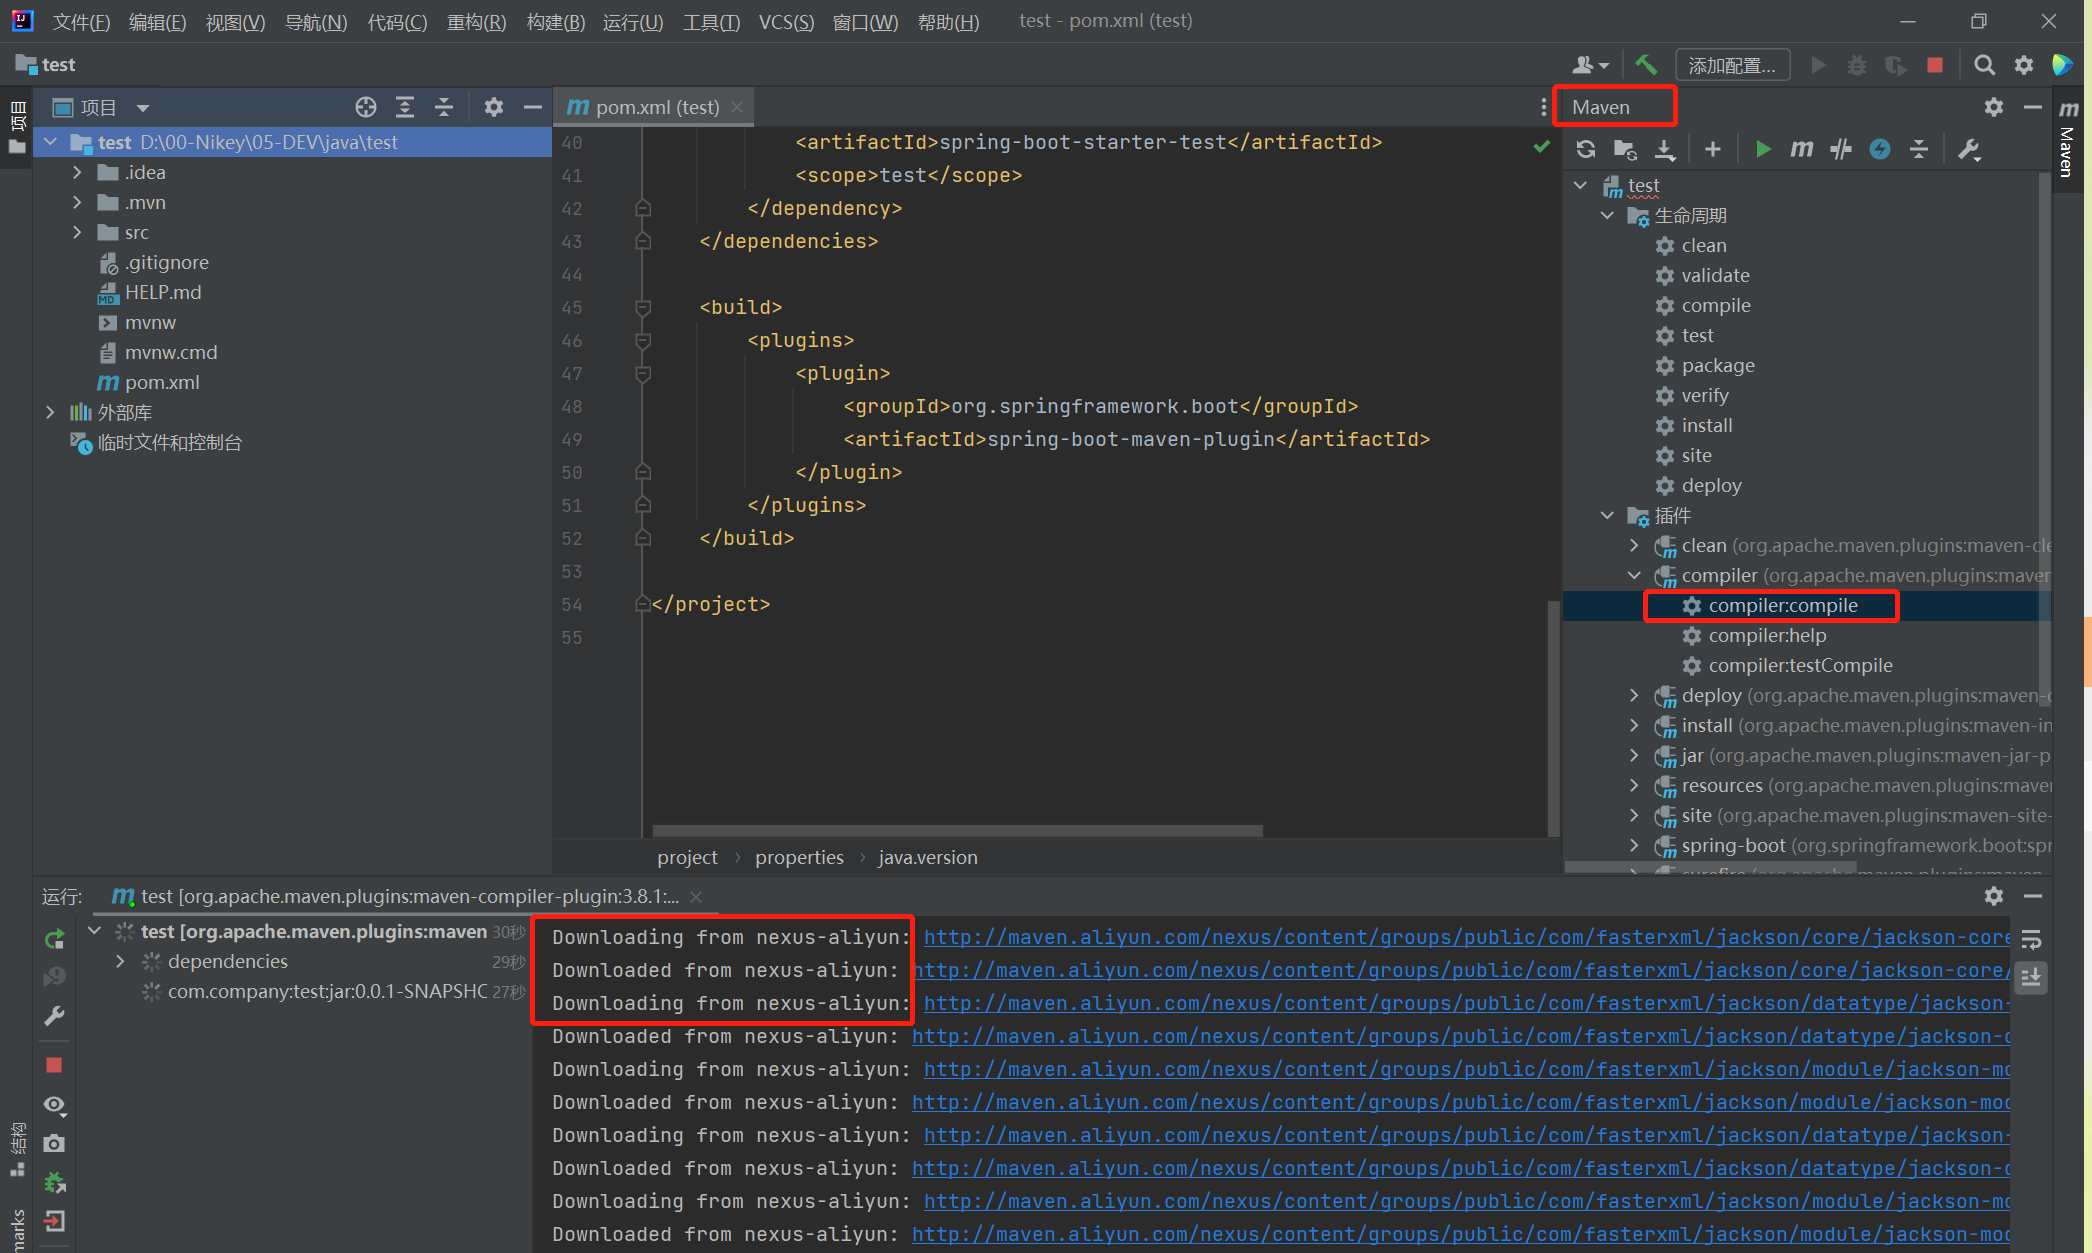Screen dimensions: 2092x1253
Task: Reload all Maven projects icon
Action: [1586, 149]
